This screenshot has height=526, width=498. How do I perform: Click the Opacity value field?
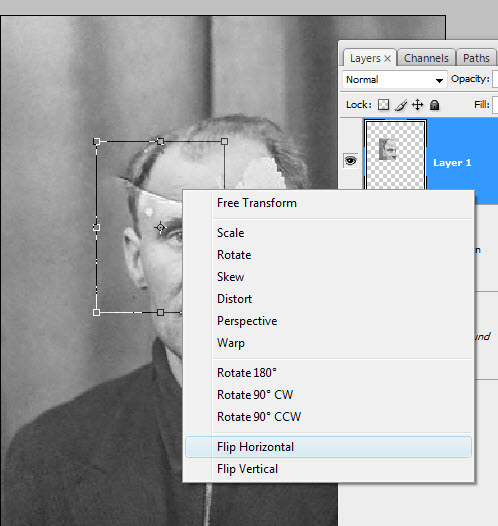pos(495,79)
